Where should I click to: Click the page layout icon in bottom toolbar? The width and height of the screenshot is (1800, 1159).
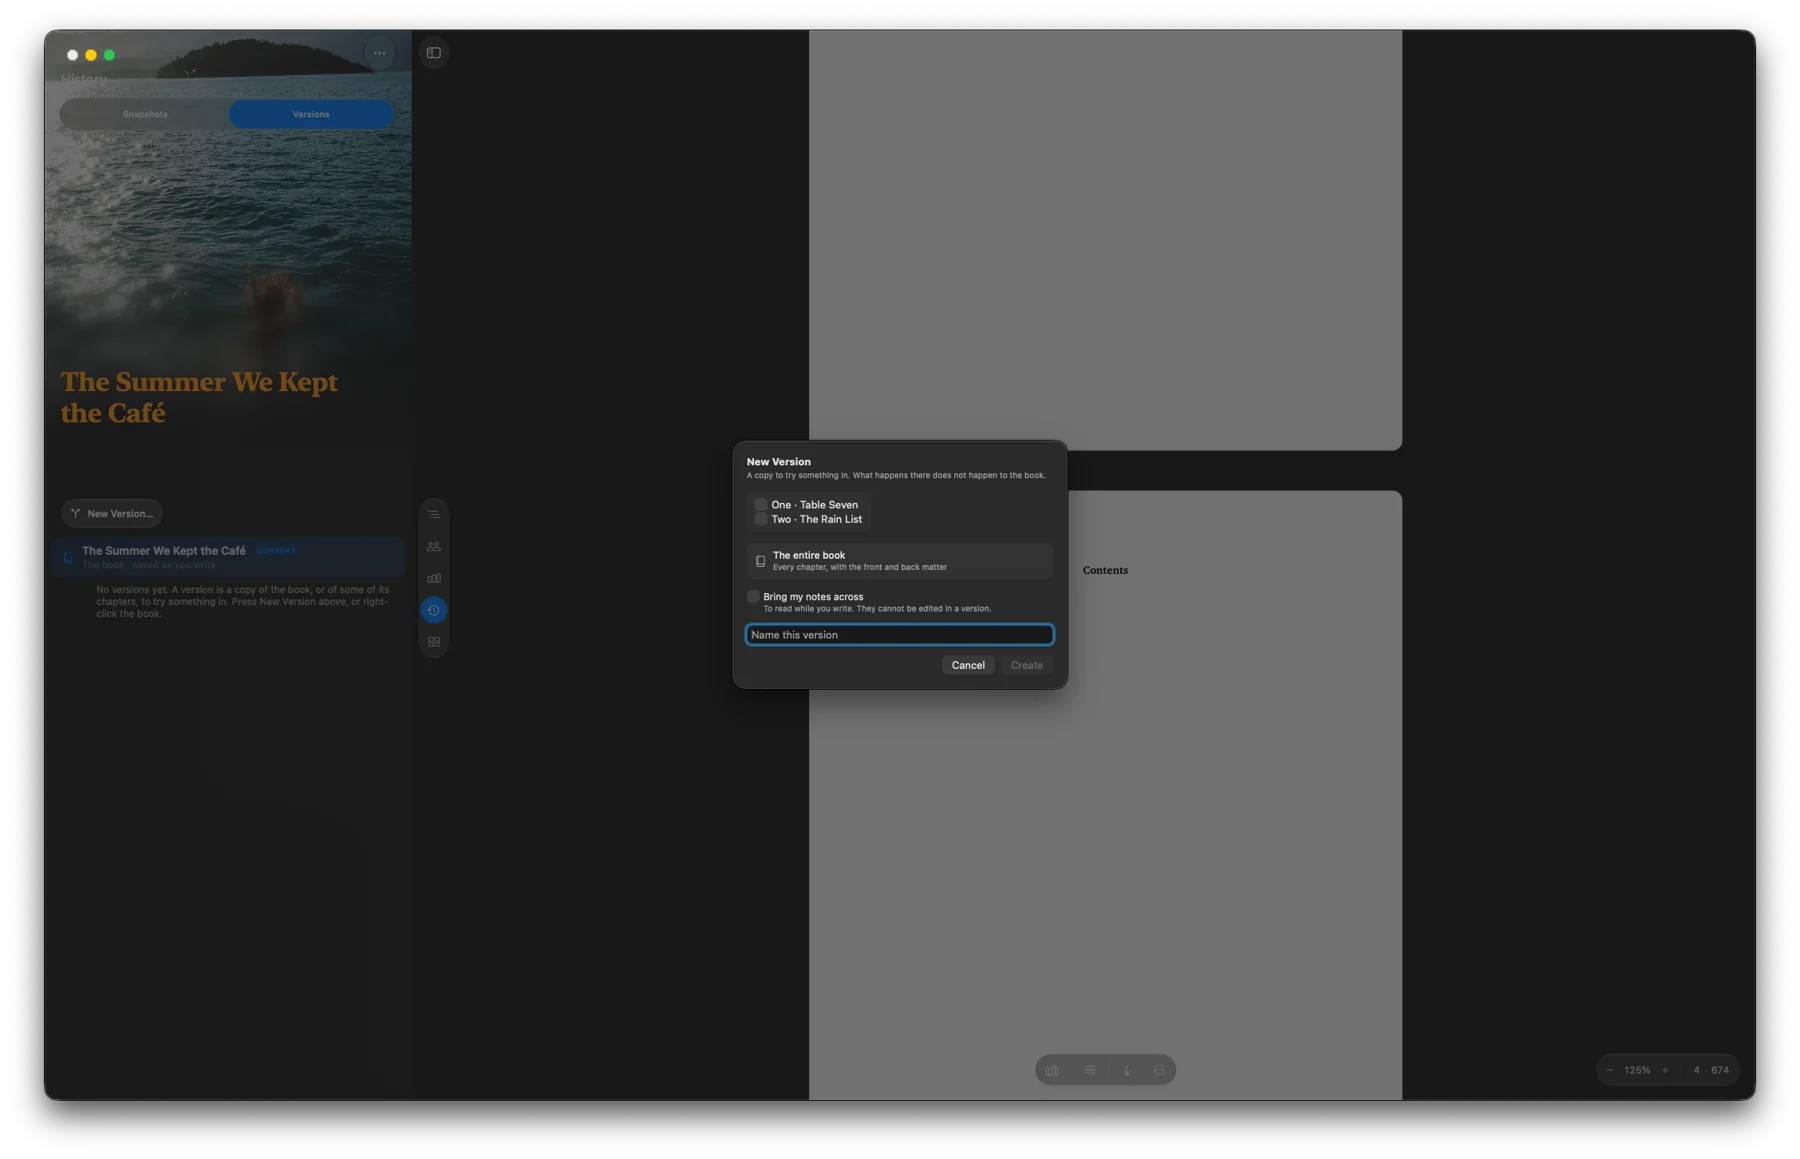(x=1159, y=1070)
